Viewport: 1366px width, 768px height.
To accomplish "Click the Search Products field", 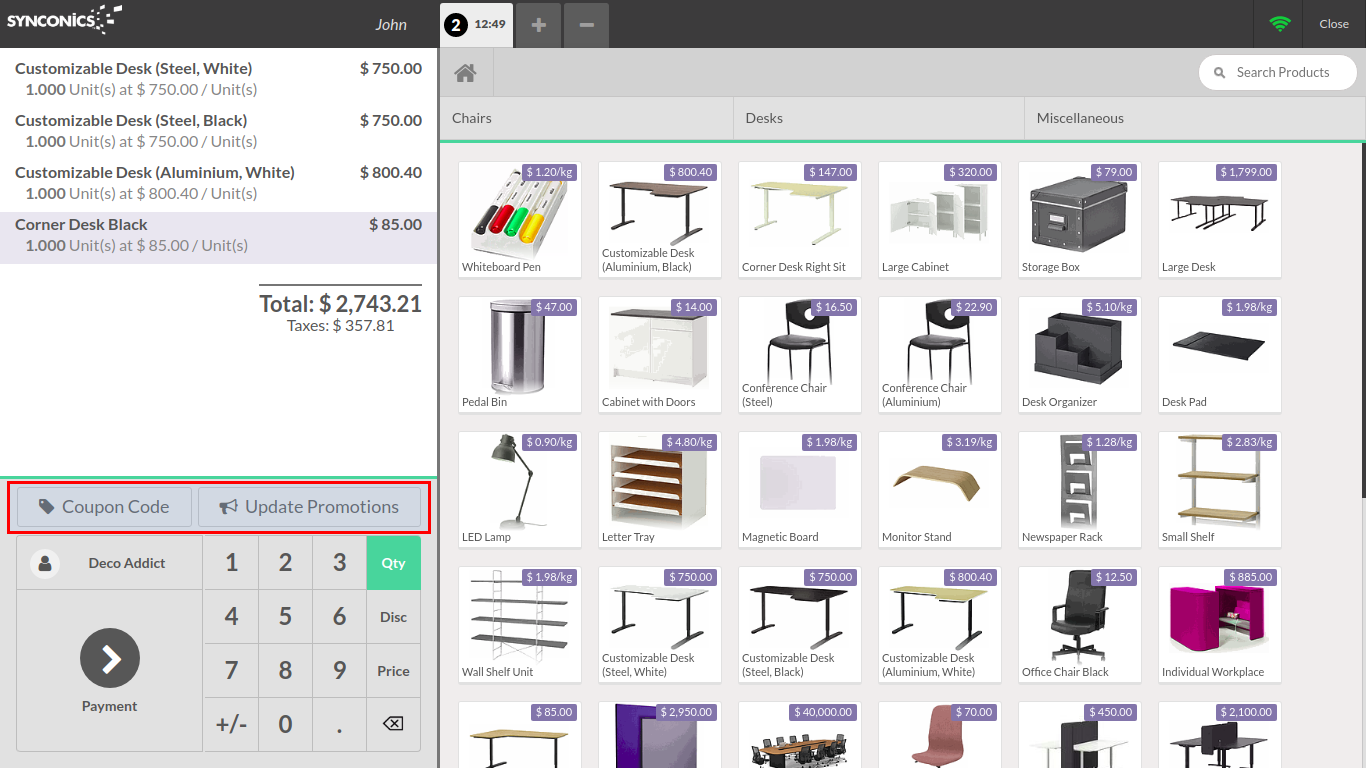I will [1282, 72].
